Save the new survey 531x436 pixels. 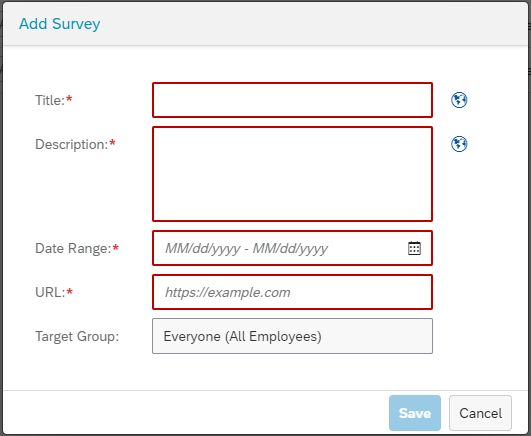(415, 413)
